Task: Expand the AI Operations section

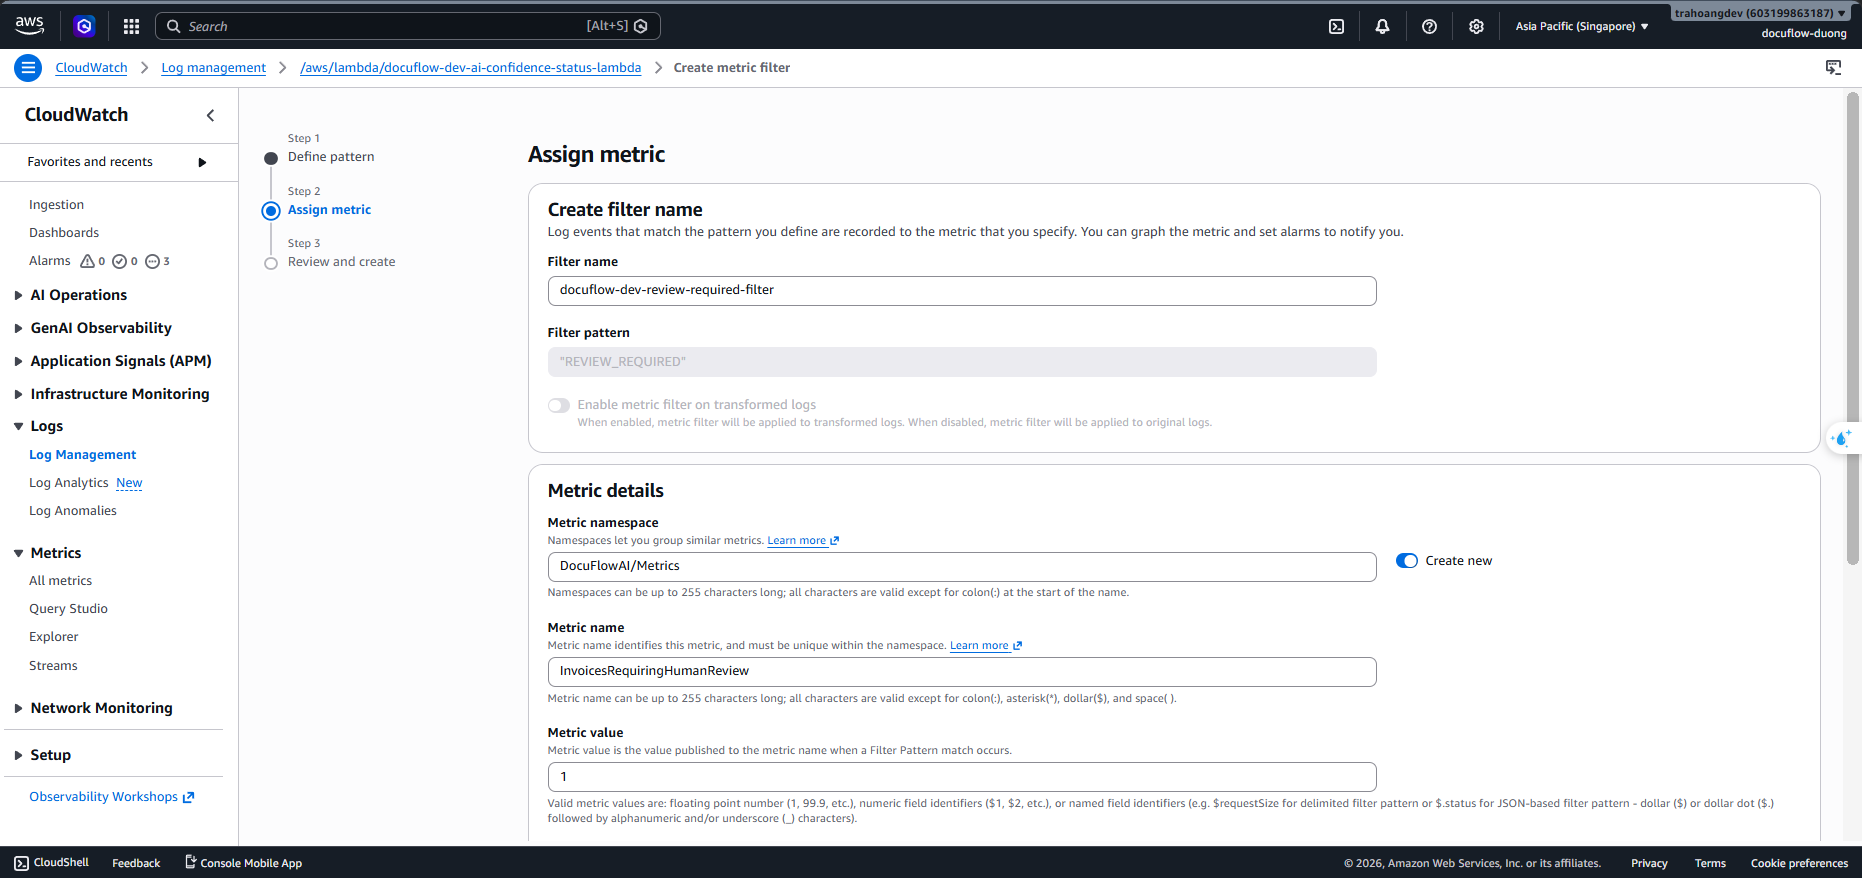Action: pyautogui.click(x=18, y=295)
